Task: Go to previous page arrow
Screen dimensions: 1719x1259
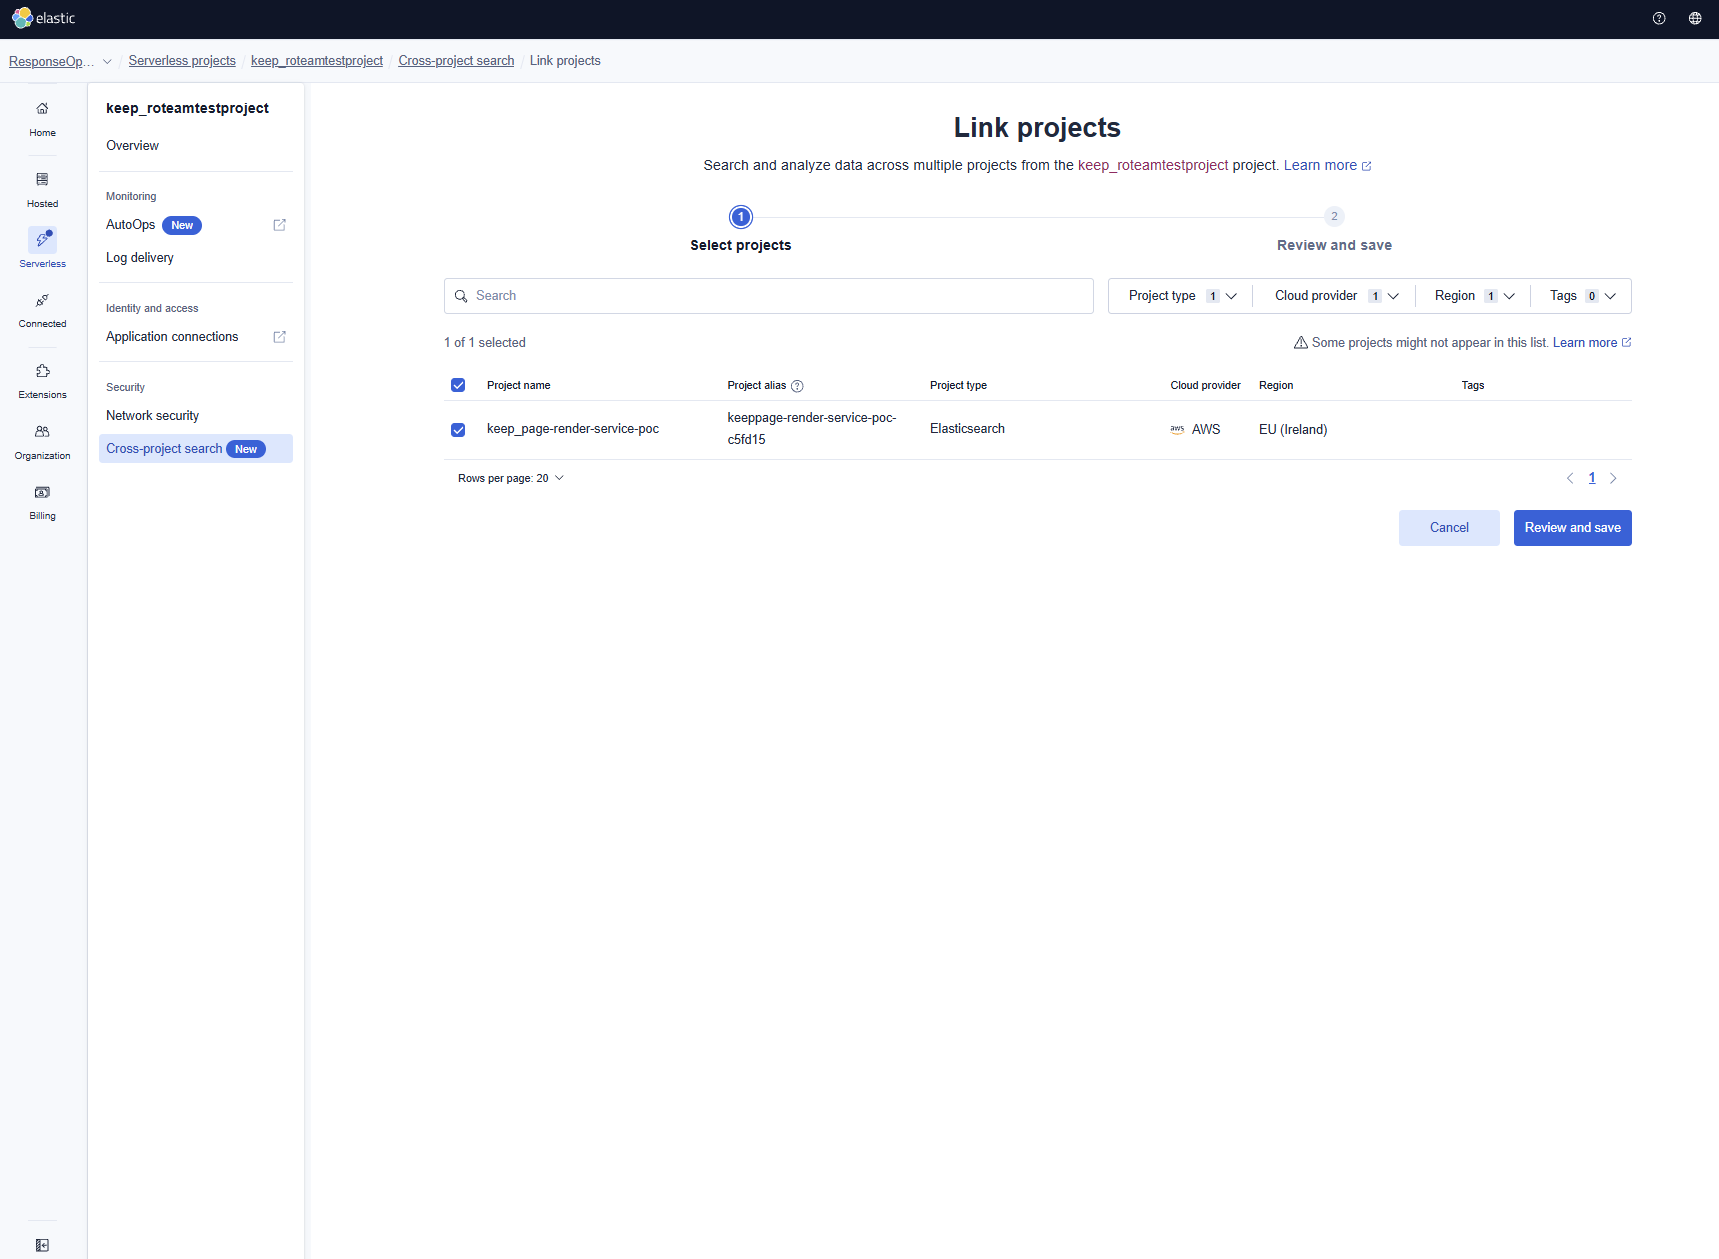Action: pyautogui.click(x=1570, y=478)
